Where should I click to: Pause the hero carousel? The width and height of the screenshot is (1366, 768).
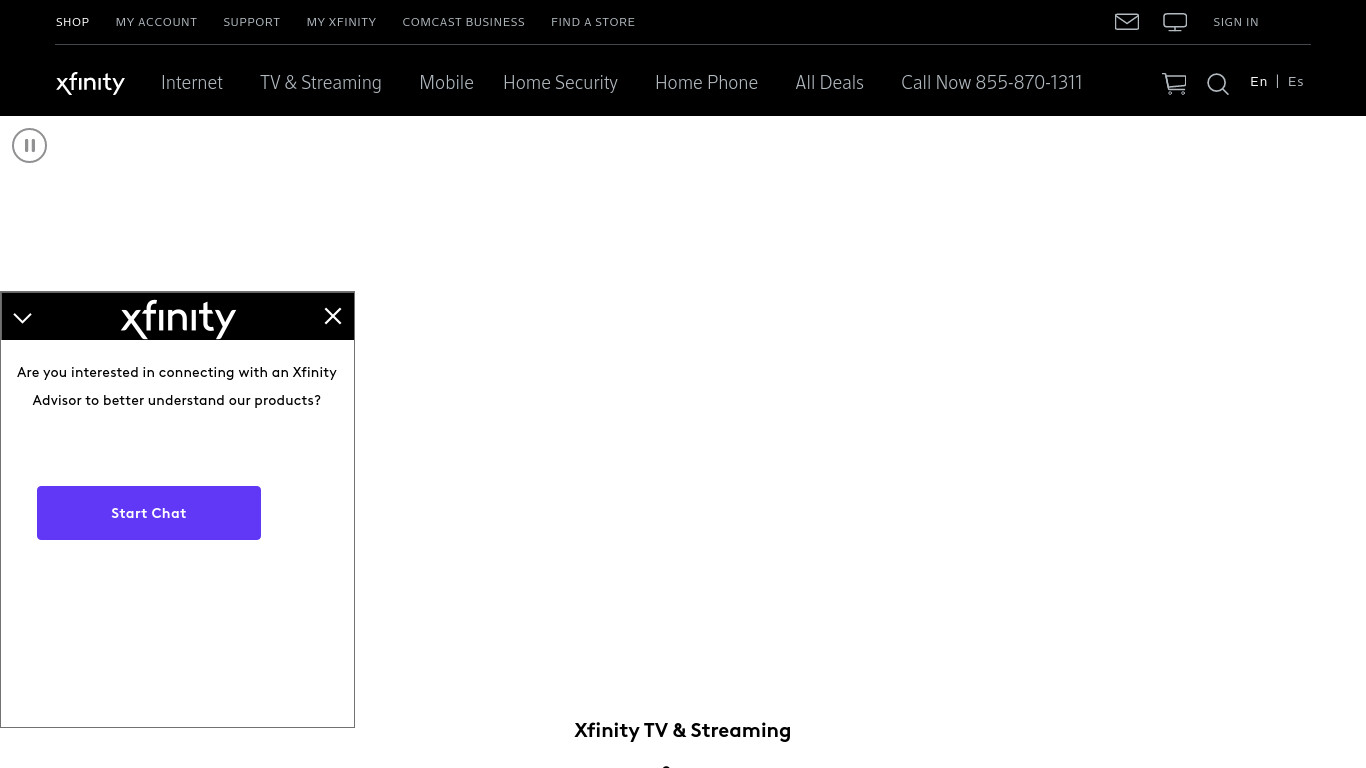pyautogui.click(x=29, y=146)
